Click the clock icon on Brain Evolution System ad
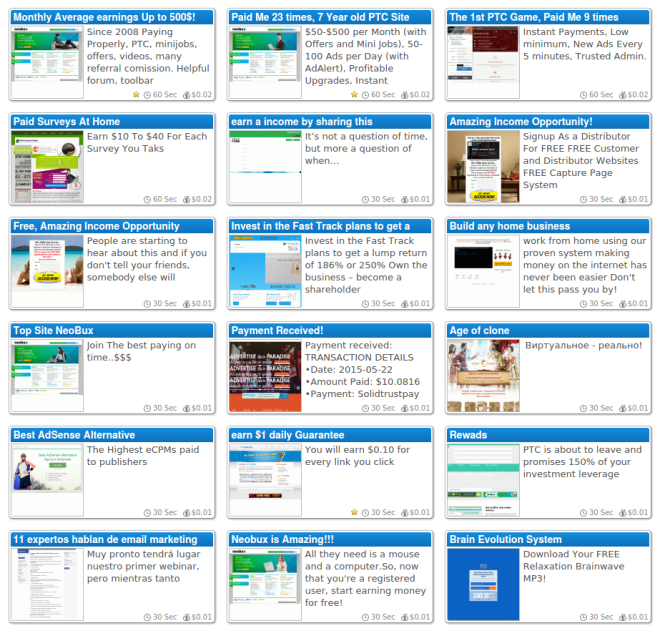660x631 pixels. 583,618
